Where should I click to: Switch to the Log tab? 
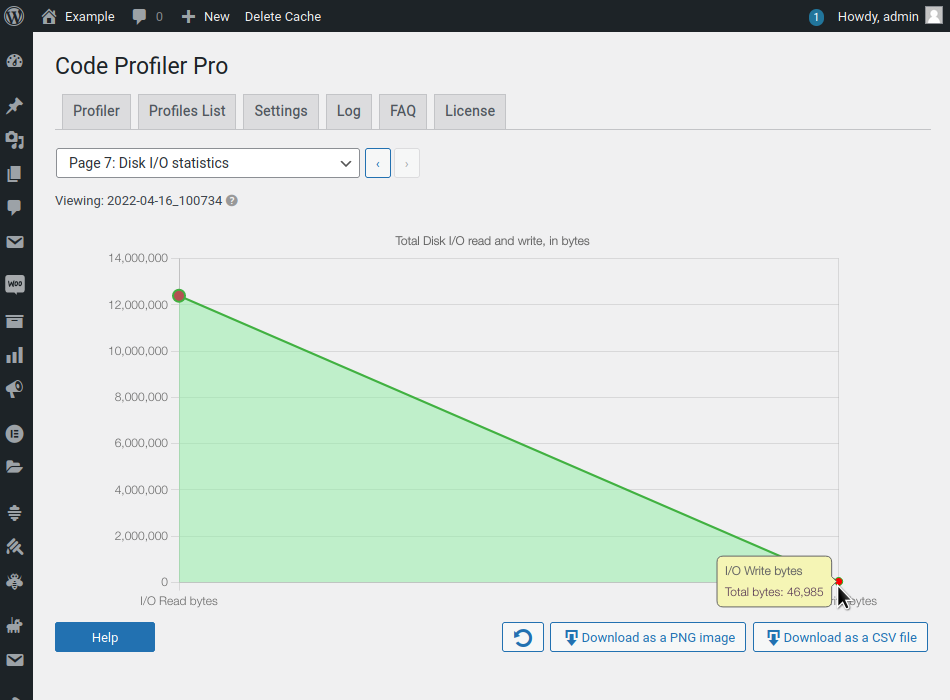348,111
